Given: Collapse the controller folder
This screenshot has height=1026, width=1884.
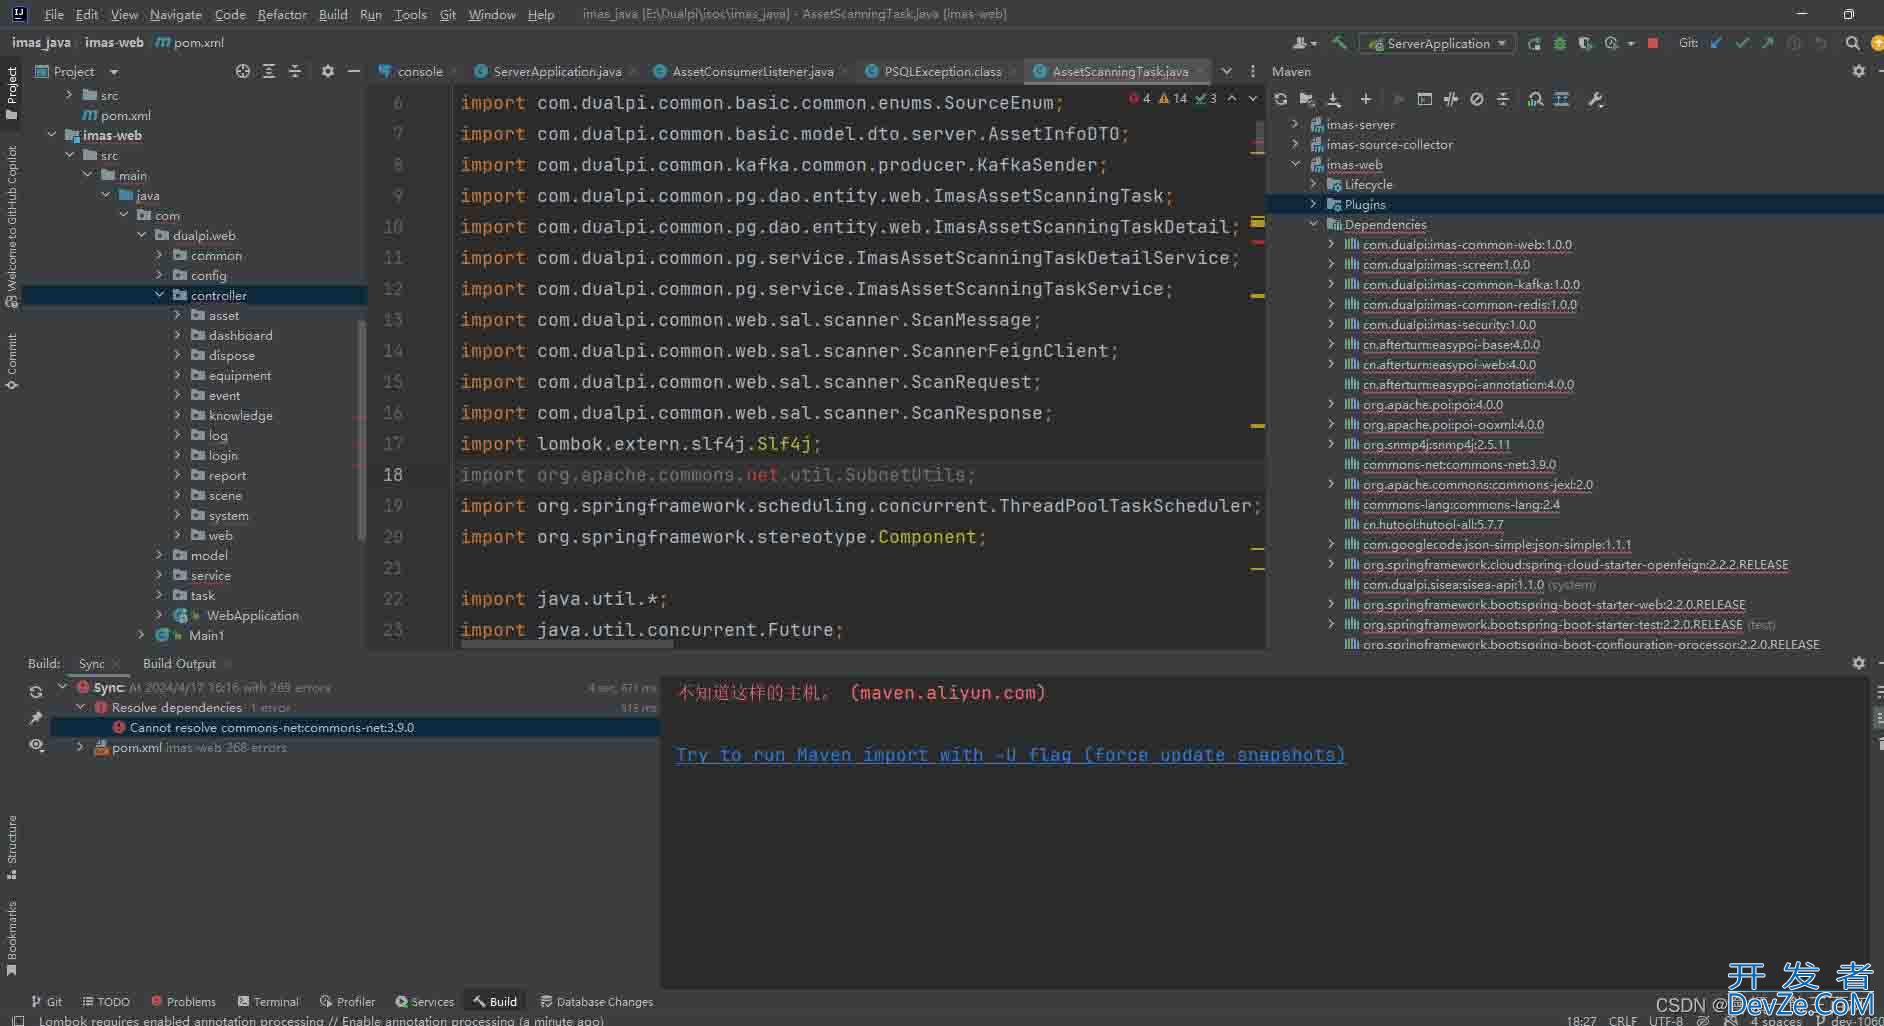Looking at the screenshot, I should (160, 295).
